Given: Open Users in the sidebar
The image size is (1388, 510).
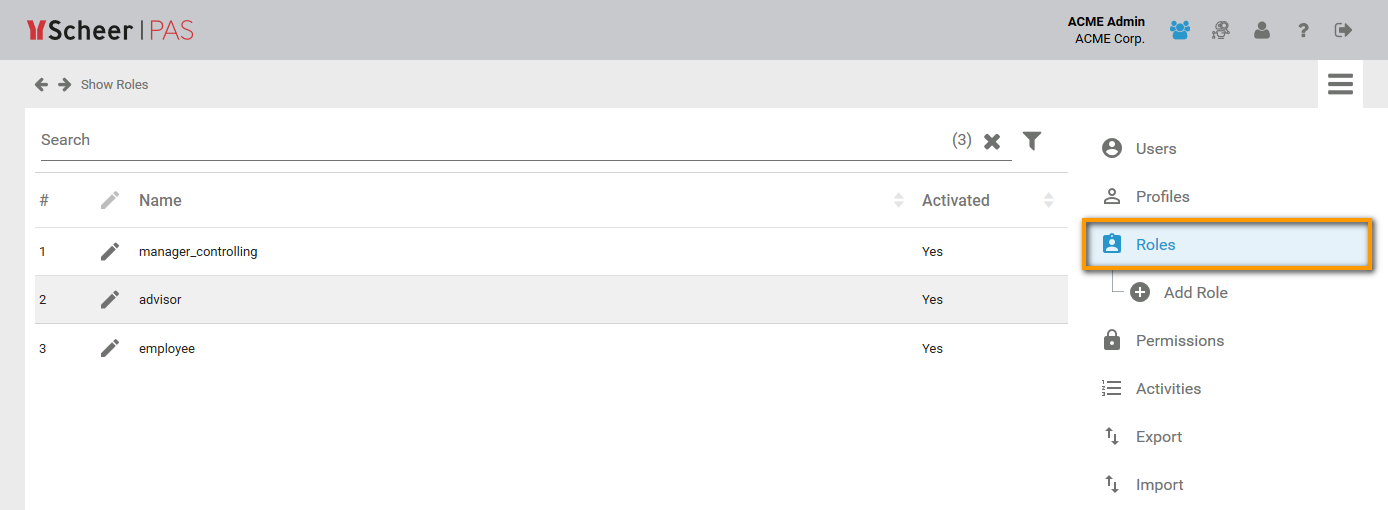Looking at the screenshot, I should click(x=1155, y=148).
